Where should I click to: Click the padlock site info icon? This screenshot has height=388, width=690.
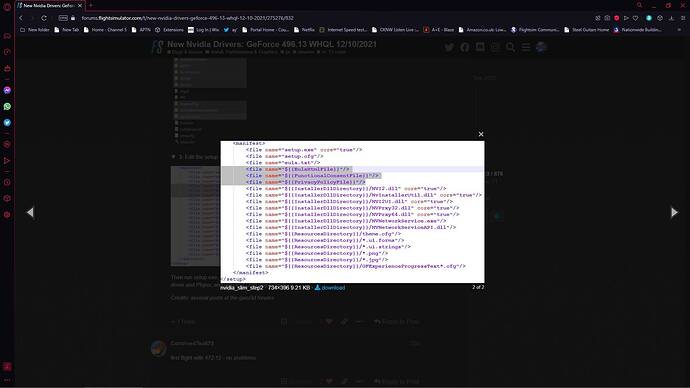(x=73, y=18)
